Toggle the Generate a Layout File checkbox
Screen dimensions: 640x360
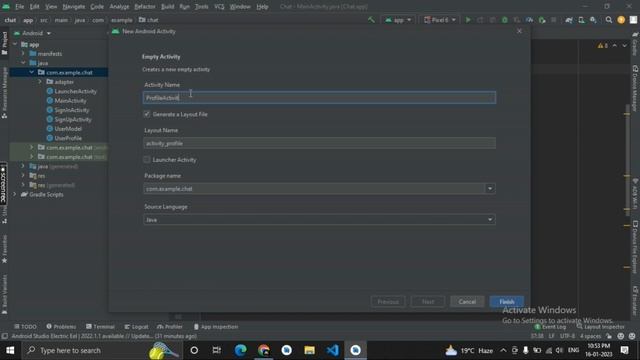click(x=147, y=114)
